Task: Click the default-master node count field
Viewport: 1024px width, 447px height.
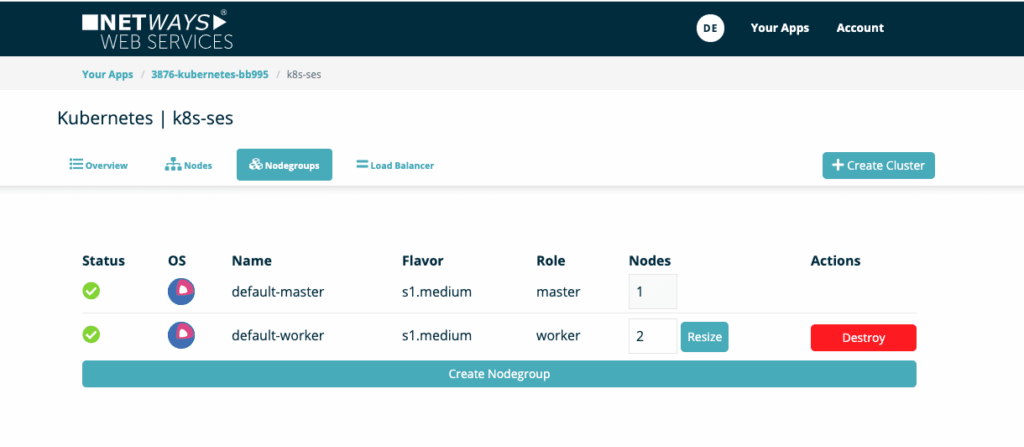Action: (652, 292)
